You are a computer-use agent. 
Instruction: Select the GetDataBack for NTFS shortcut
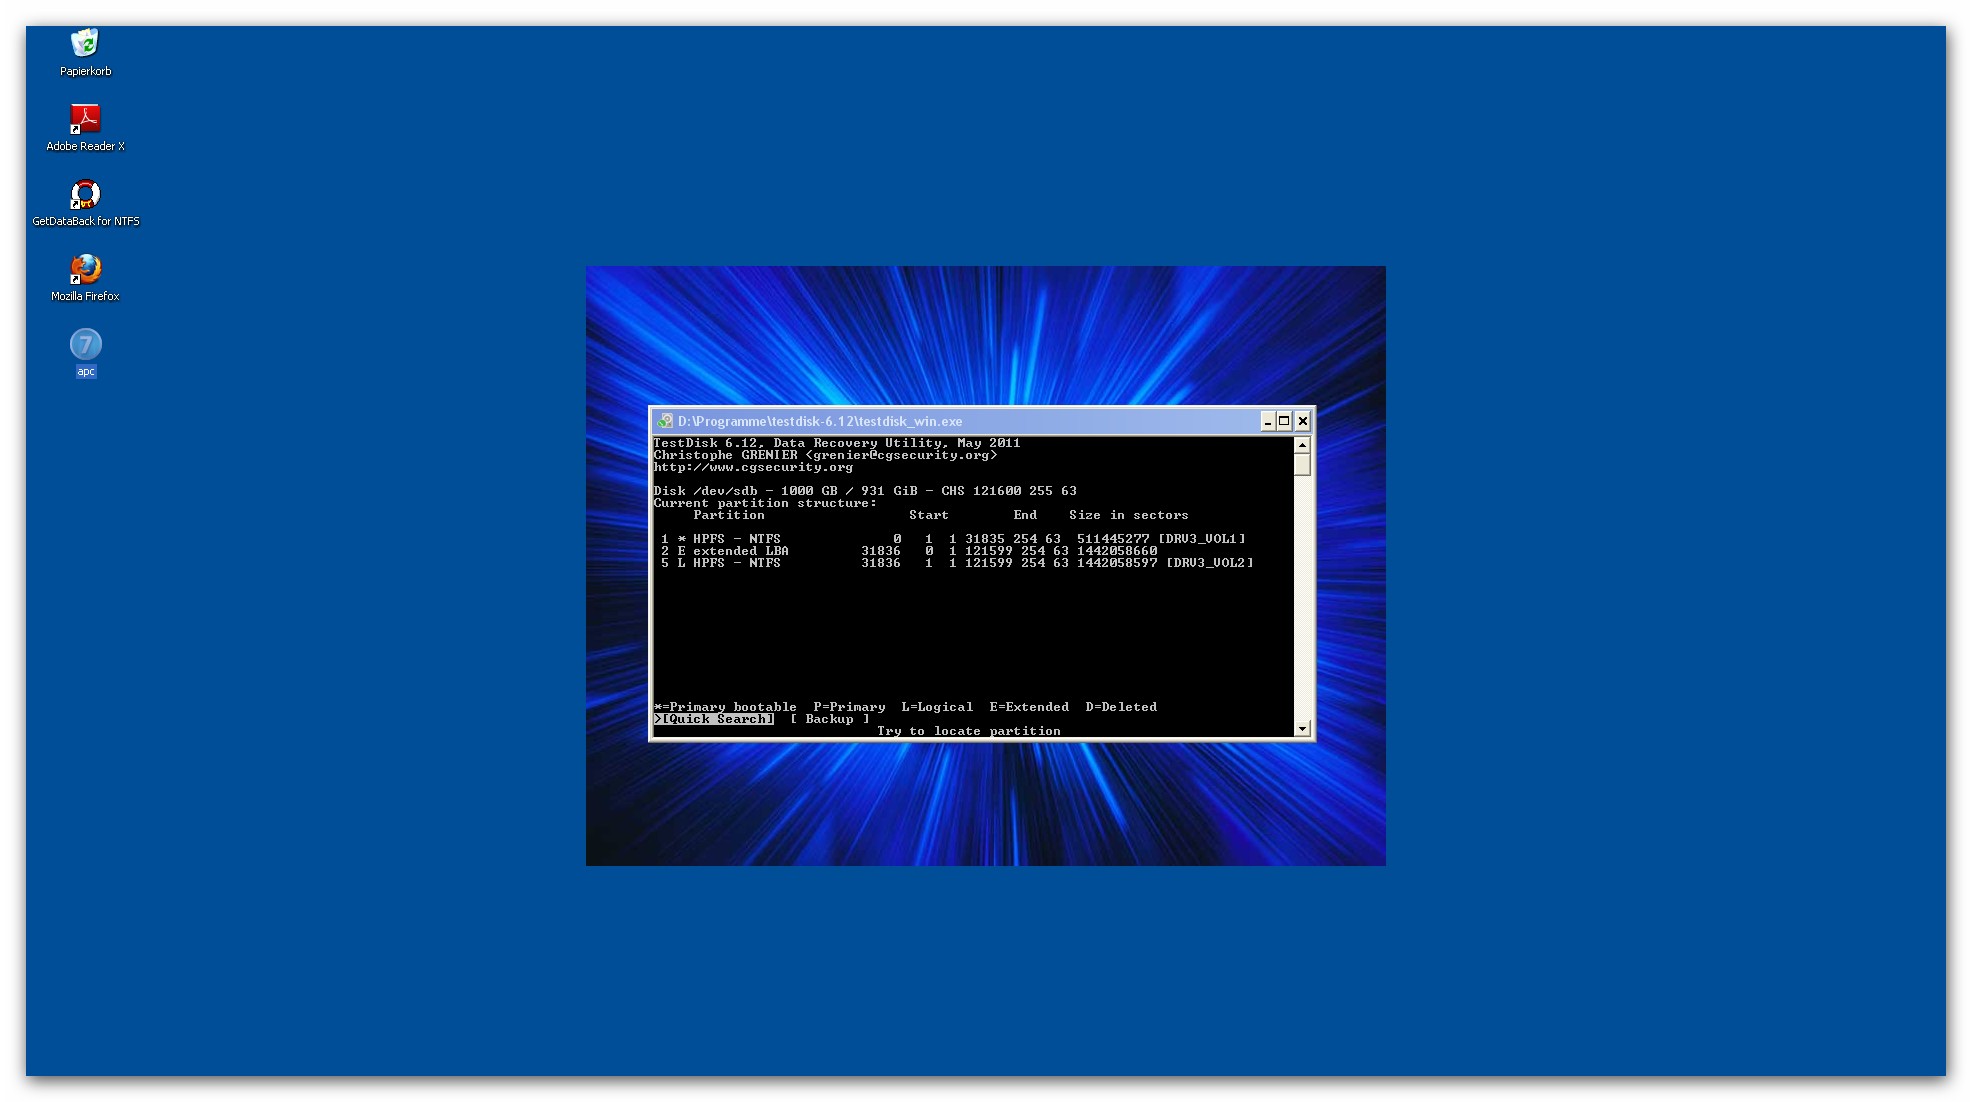(85, 194)
